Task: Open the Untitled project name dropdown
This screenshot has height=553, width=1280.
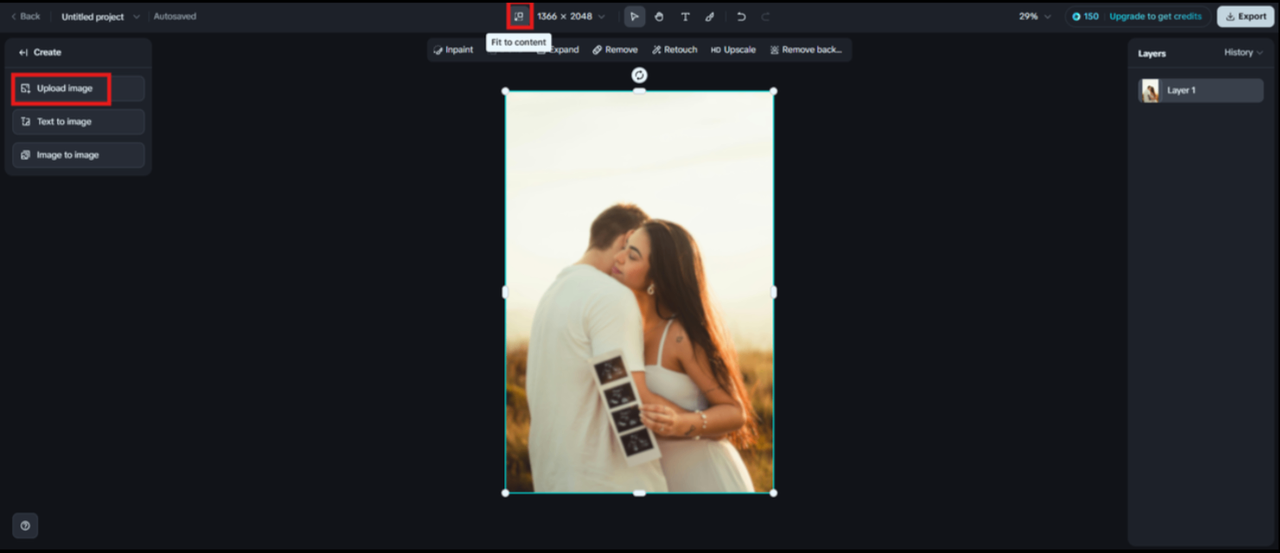Action: [x=100, y=16]
